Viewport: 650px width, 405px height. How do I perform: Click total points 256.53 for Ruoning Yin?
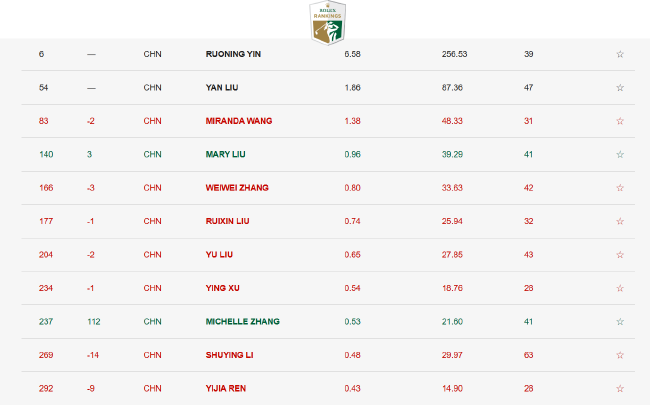point(454,54)
